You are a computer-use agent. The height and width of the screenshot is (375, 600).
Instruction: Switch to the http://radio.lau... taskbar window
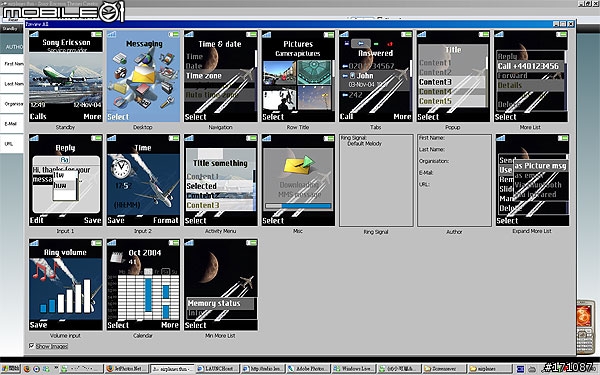point(262,369)
